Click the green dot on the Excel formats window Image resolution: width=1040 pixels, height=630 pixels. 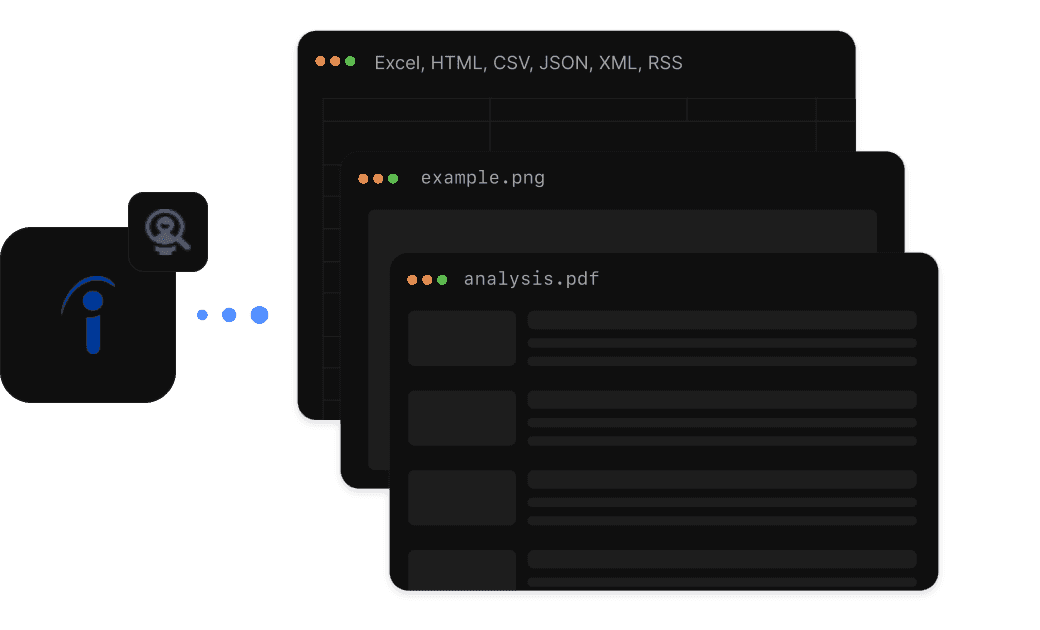tap(350, 61)
